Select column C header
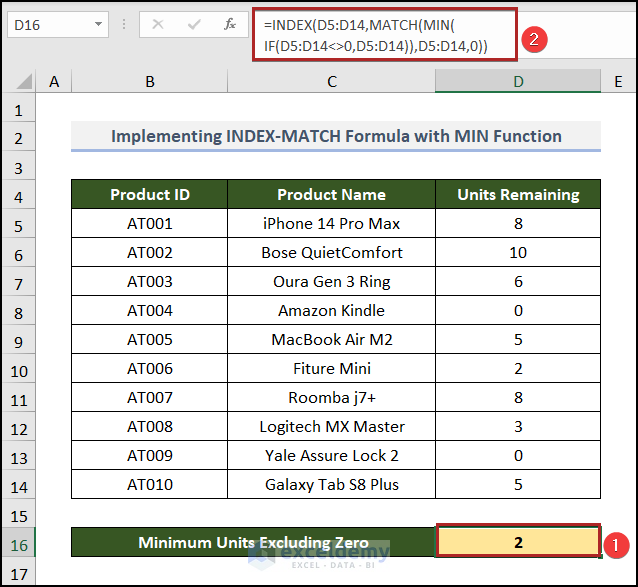The width and height of the screenshot is (638, 587). [x=331, y=81]
